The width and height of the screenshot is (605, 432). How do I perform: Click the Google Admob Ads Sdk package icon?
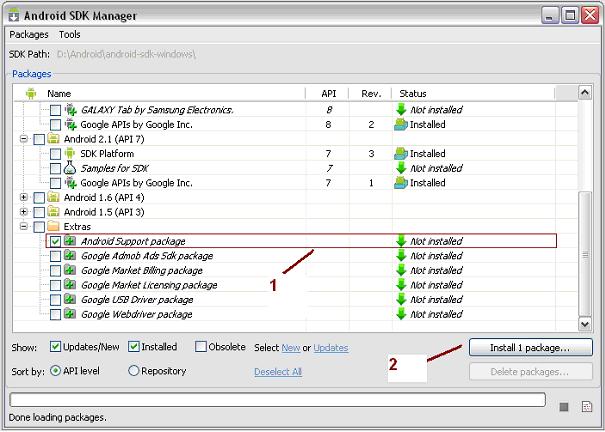click(x=70, y=256)
